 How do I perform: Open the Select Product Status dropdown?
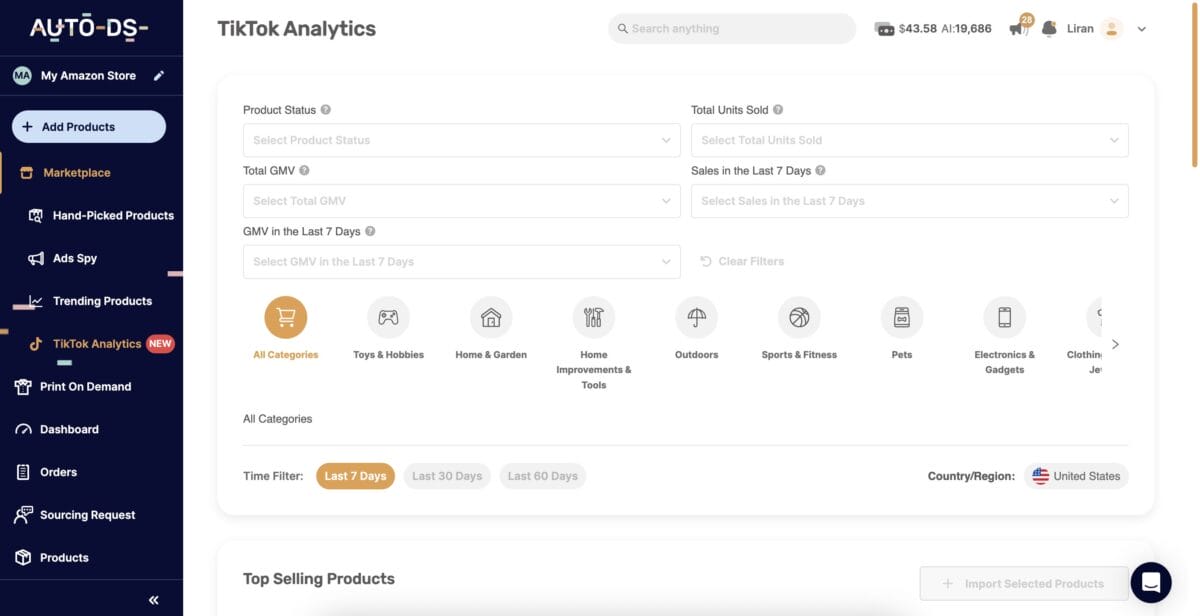tap(461, 140)
